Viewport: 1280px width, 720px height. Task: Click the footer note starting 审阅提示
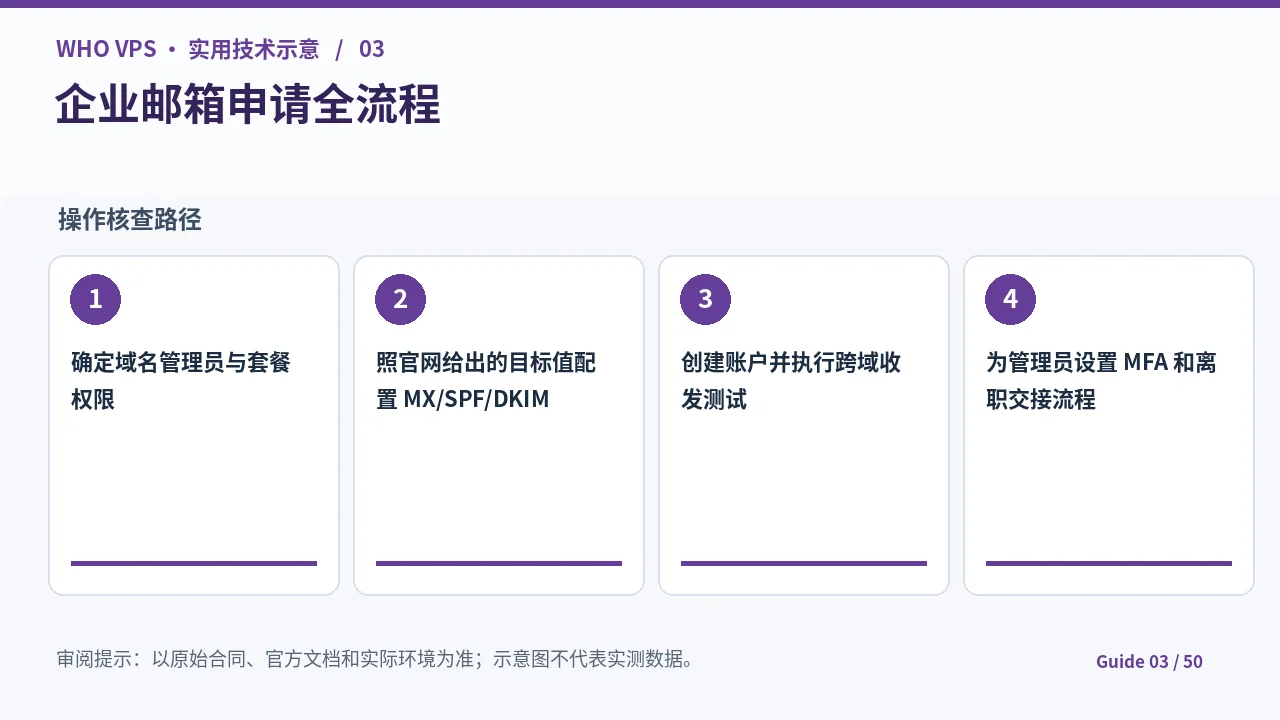(x=376, y=659)
